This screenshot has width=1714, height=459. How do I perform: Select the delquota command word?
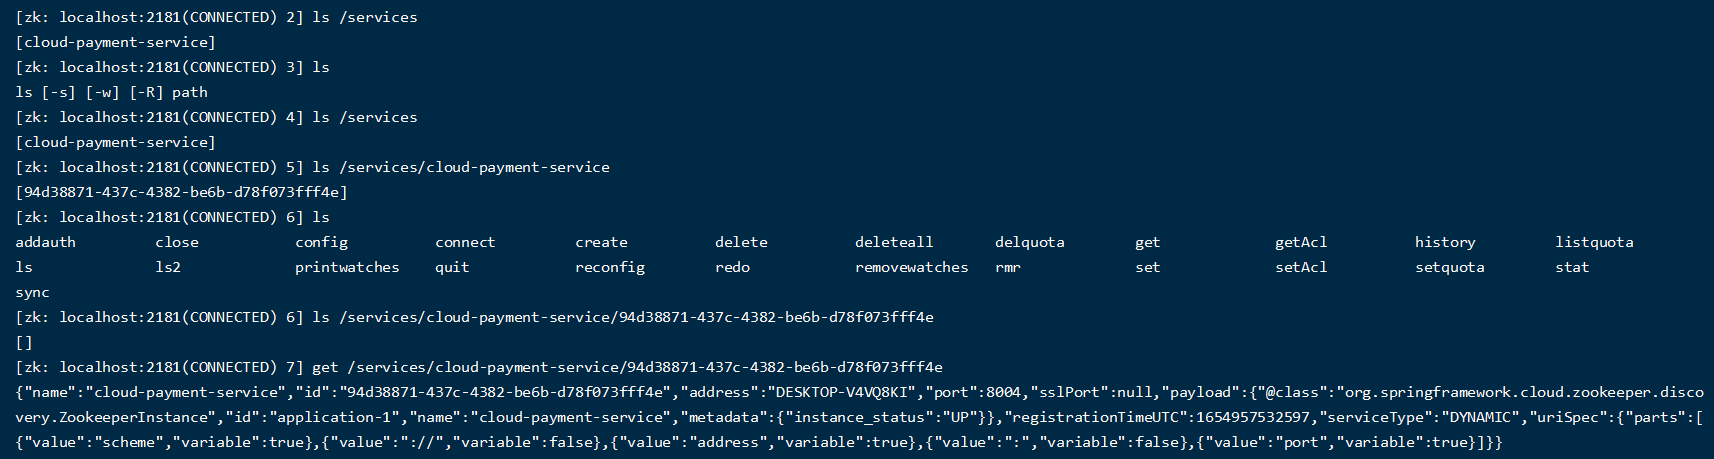pyautogui.click(x=1029, y=242)
